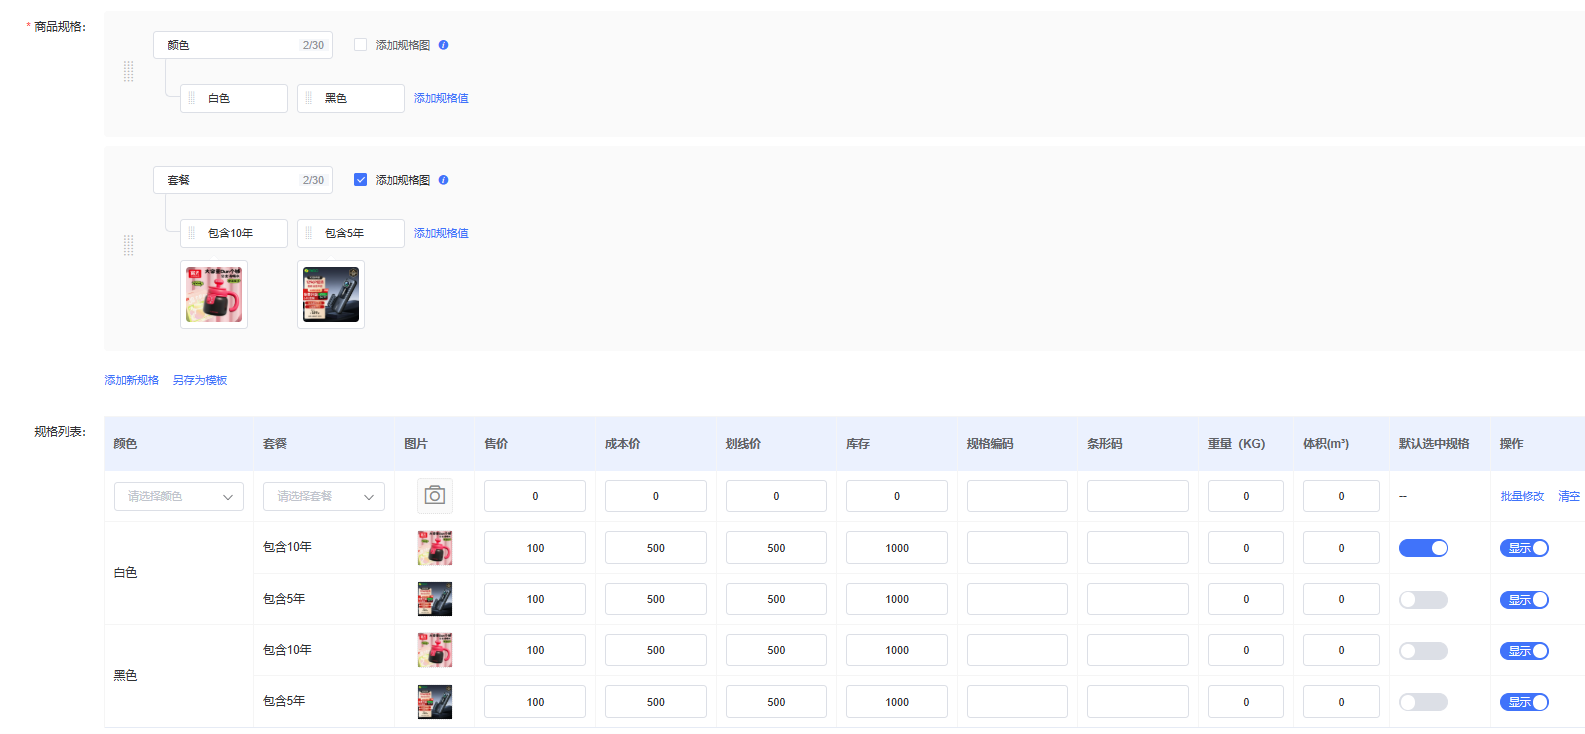Viewport: 1585px width, 734px height.
Task: Click the camera icon in batch image cell
Action: tap(434, 496)
